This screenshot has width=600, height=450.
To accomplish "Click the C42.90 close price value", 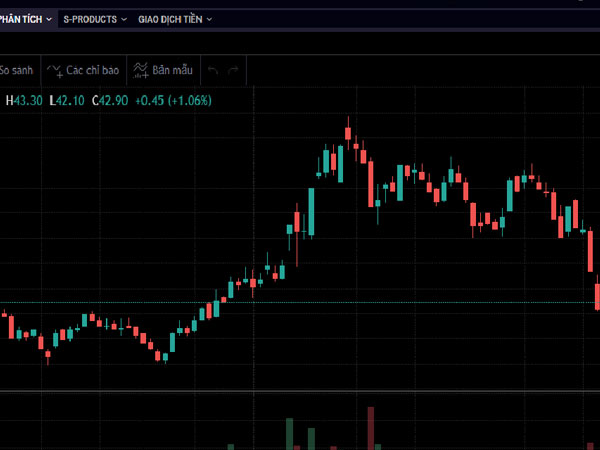I will click(x=111, y=100).
